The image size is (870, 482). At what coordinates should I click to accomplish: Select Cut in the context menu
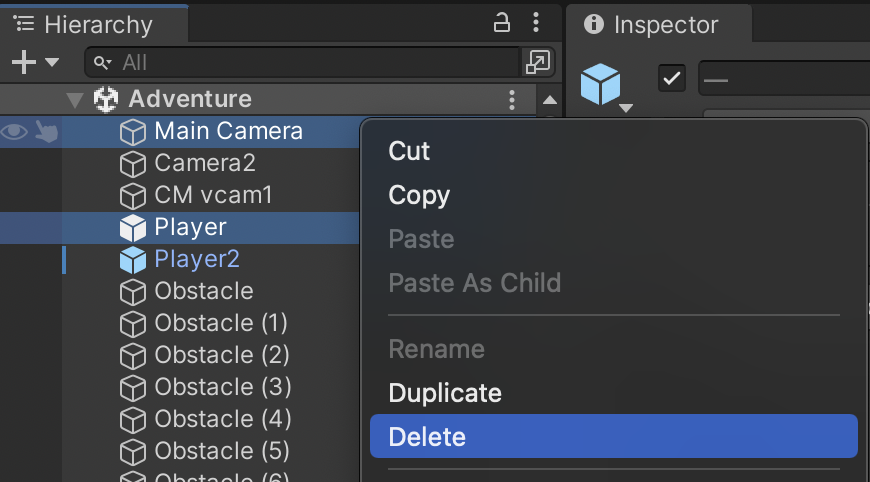(409, 151)
